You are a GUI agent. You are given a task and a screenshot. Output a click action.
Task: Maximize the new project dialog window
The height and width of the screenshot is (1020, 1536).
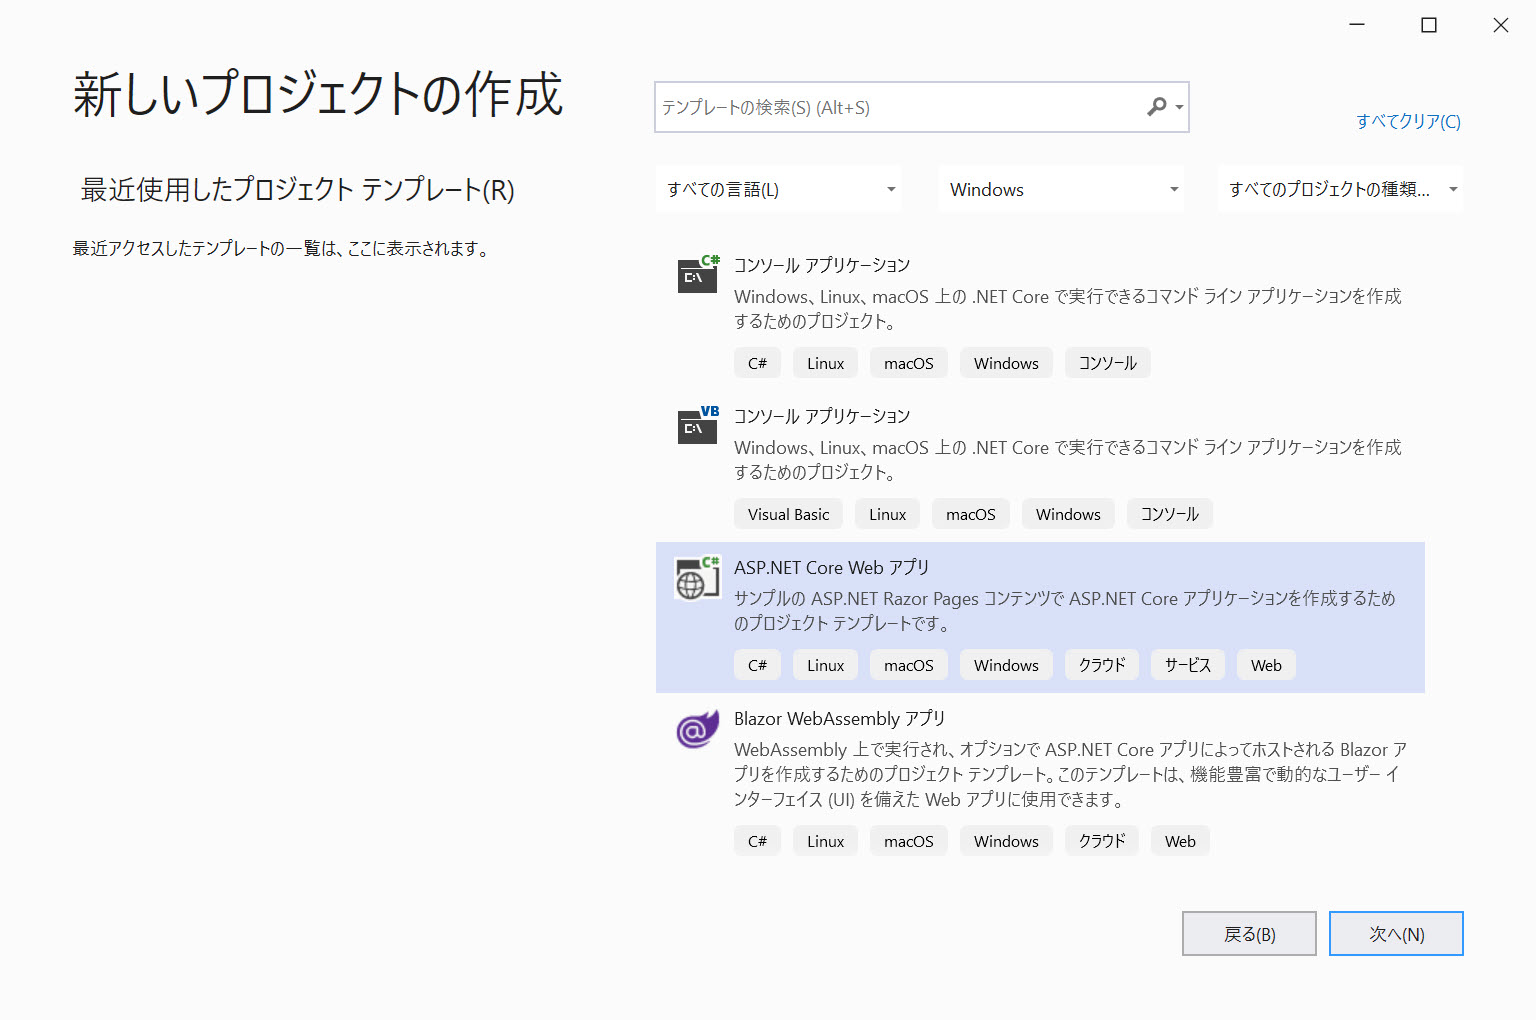[x=1429, y=25]
